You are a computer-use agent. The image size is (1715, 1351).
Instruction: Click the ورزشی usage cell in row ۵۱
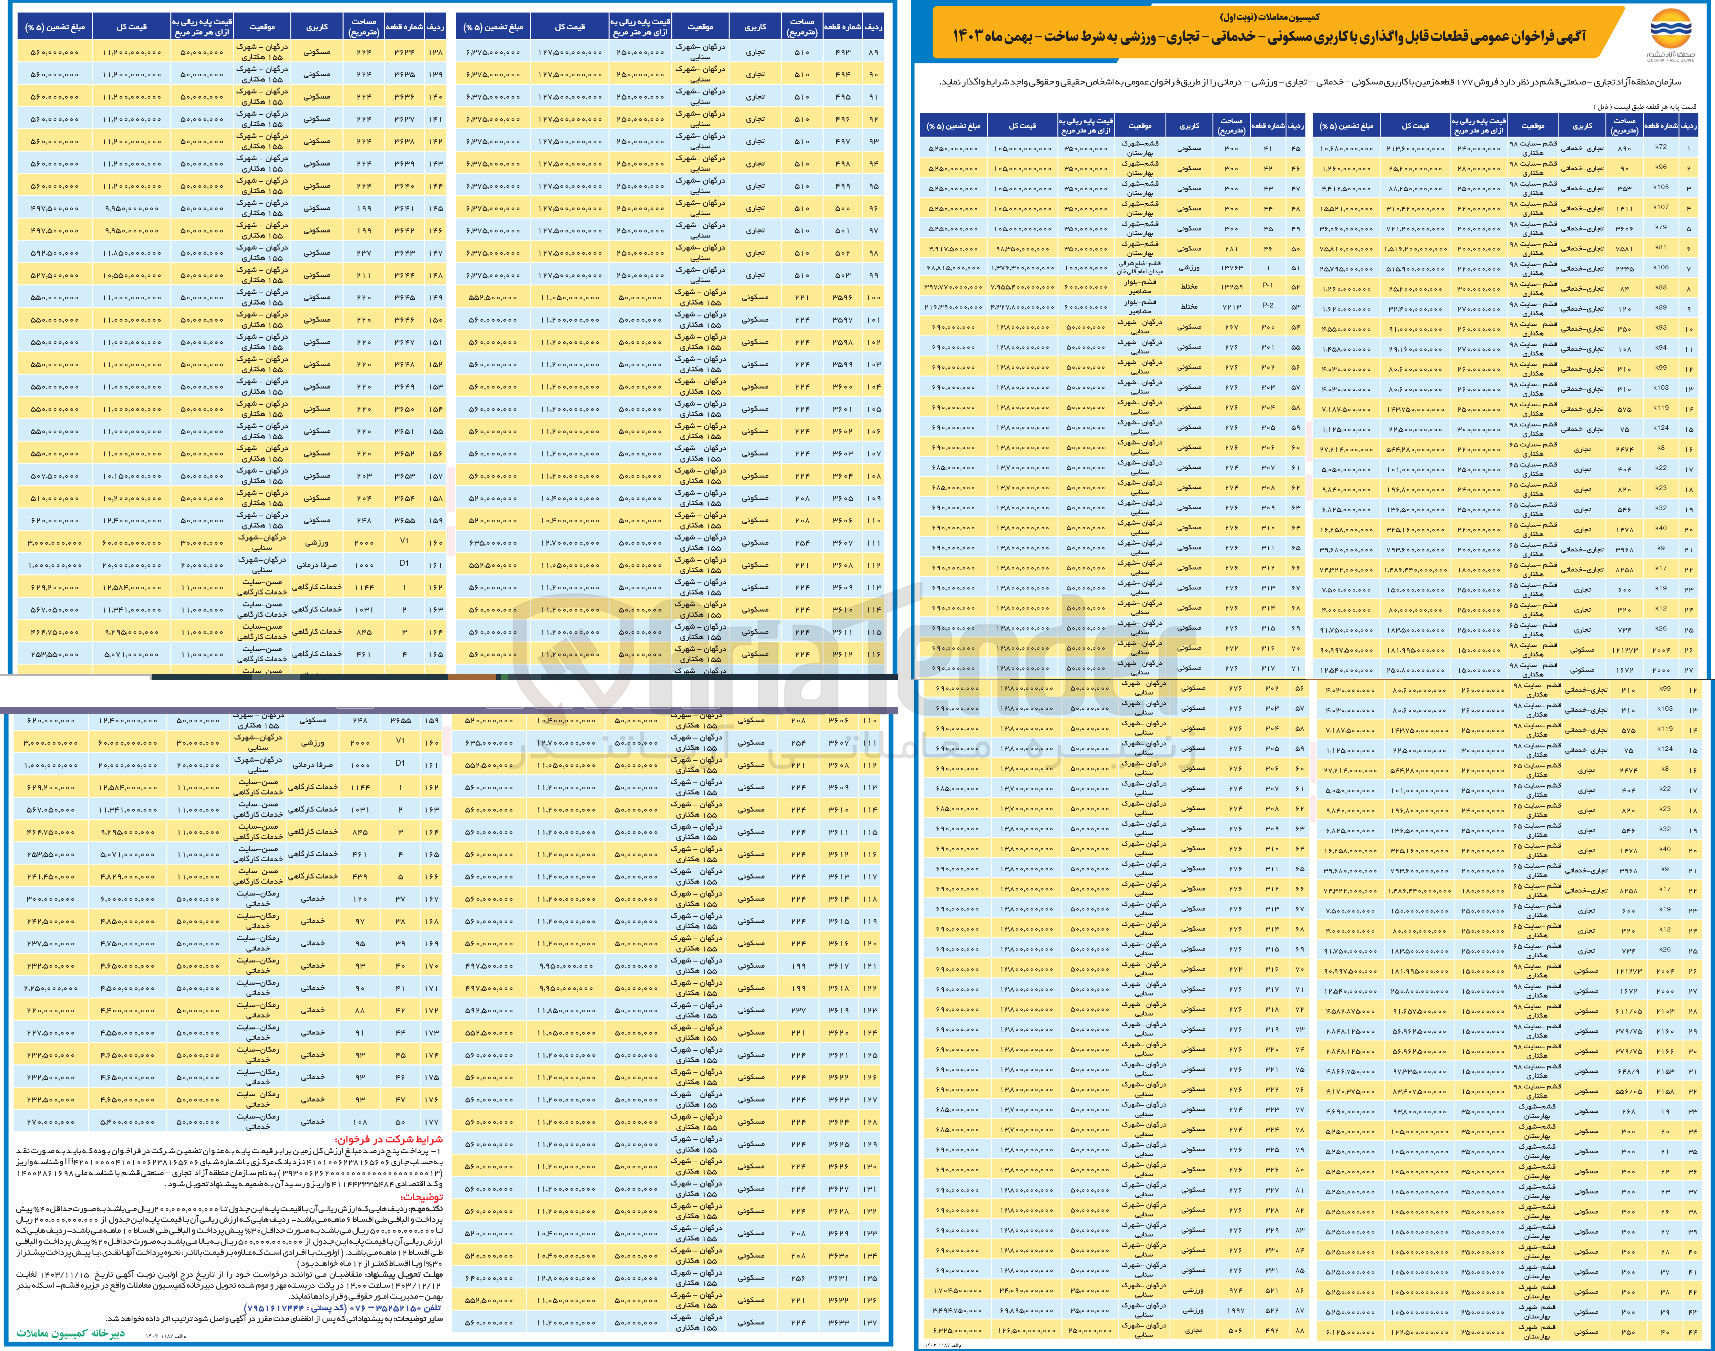coord(1189,268)
